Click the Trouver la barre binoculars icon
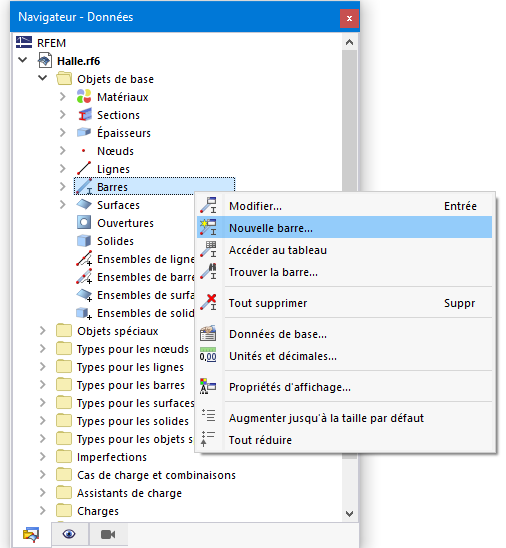506x548 pixels. tap(208, 272)
